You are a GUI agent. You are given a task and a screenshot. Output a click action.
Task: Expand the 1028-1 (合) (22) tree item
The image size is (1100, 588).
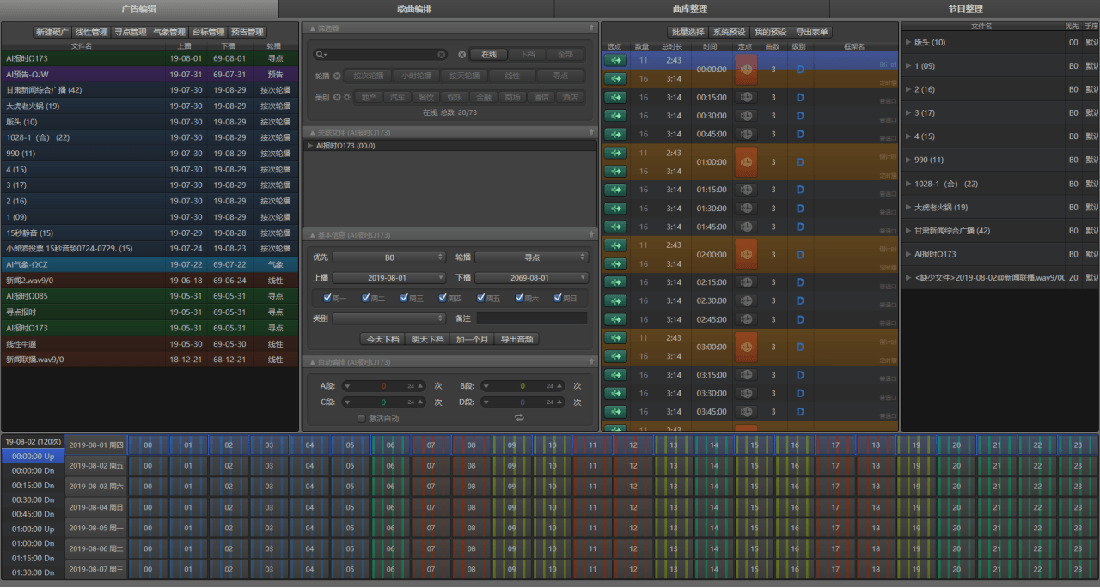908,184
